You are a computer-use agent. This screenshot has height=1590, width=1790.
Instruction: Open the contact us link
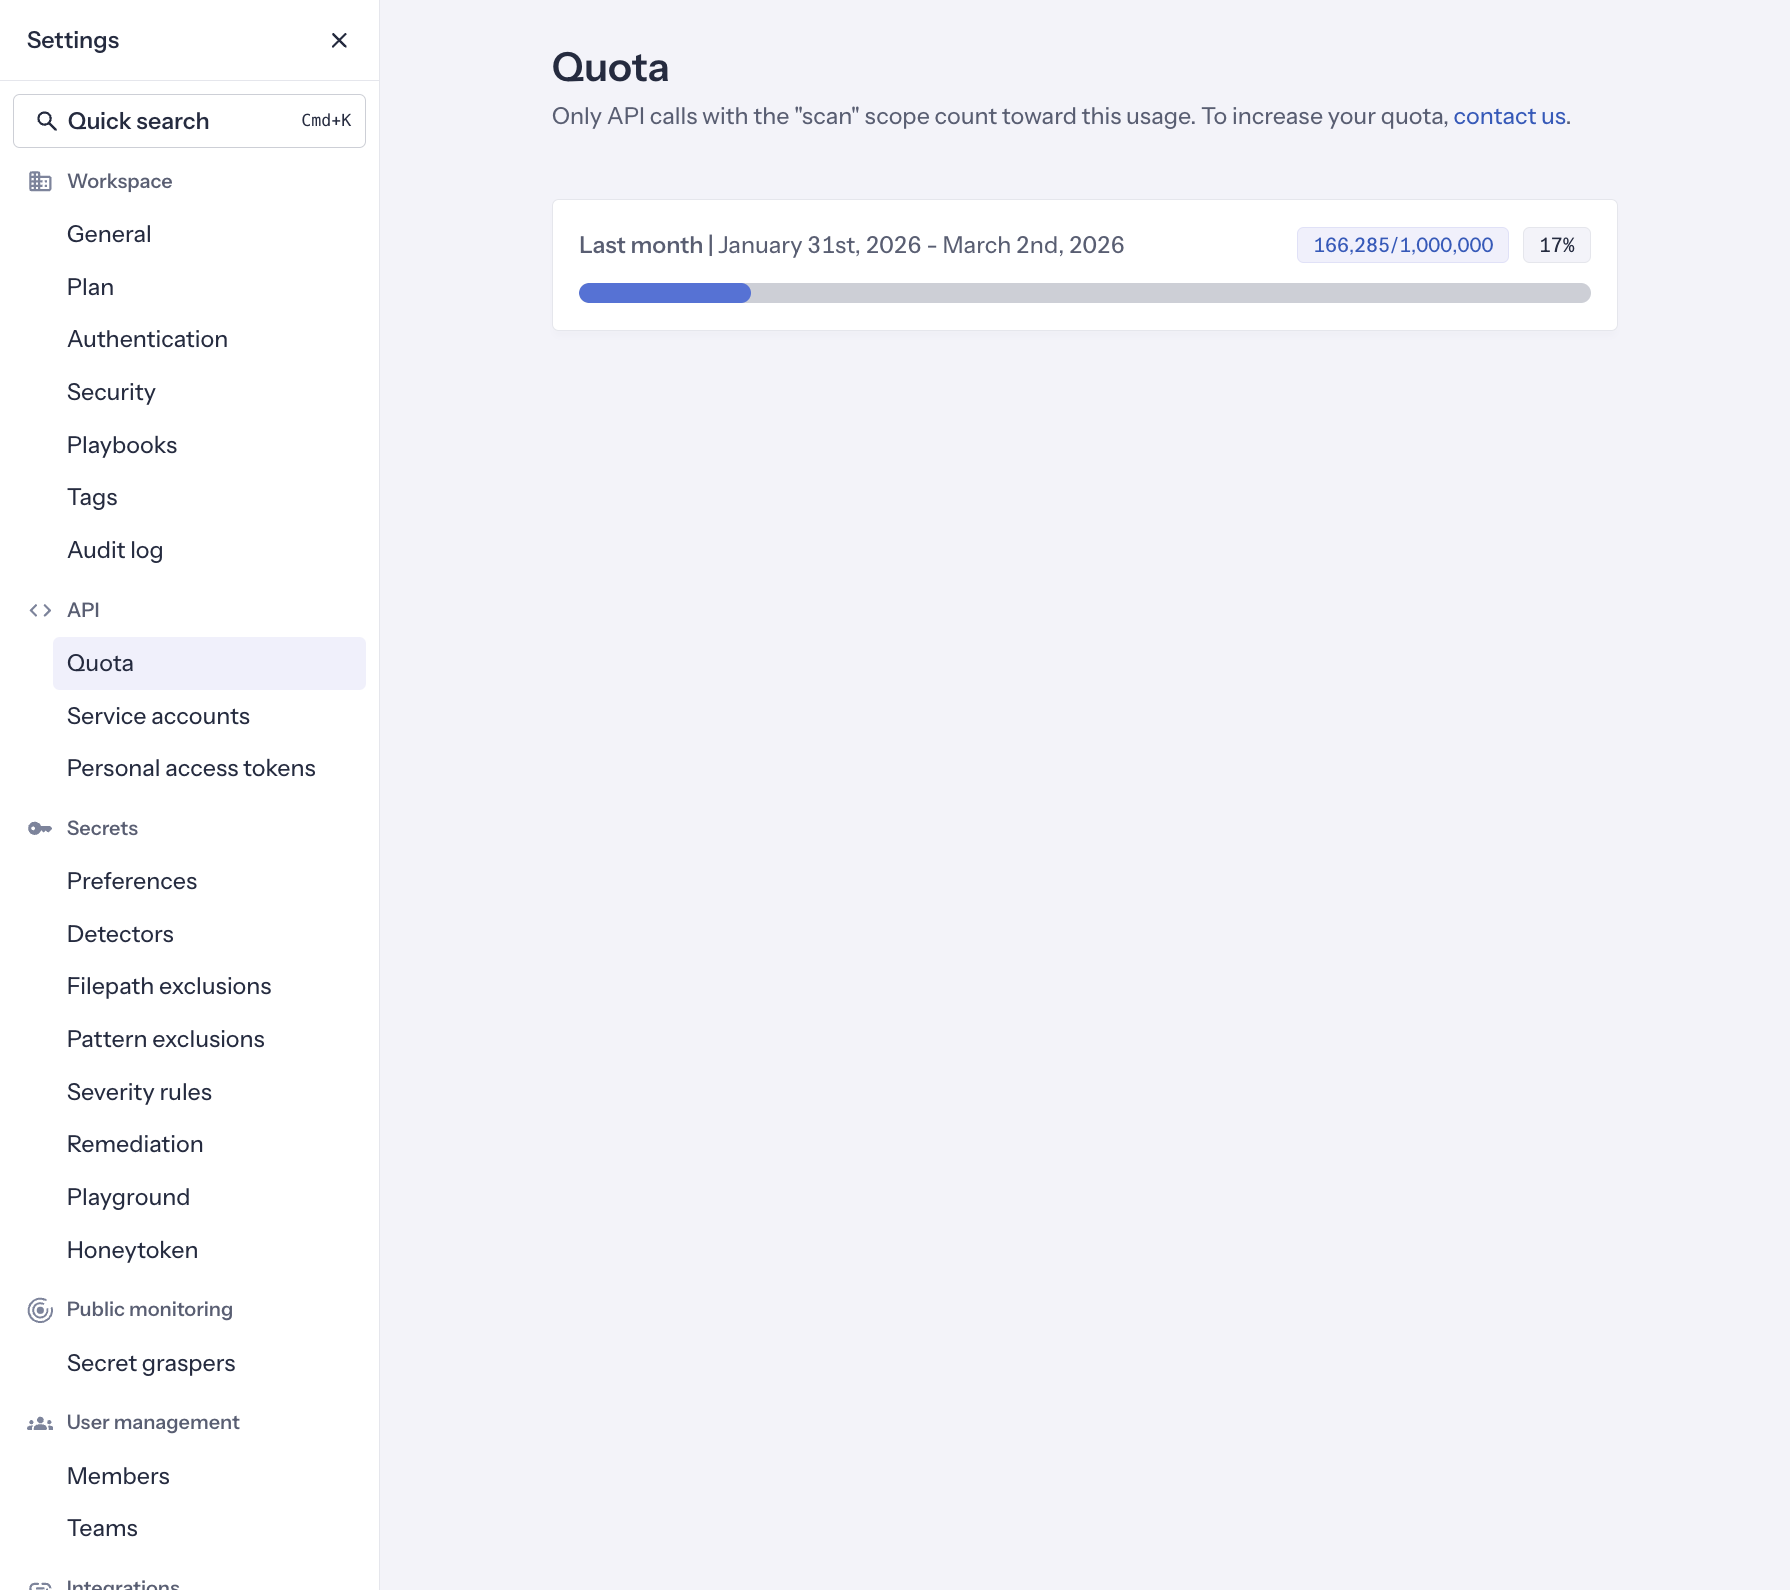click(1510, 116)
